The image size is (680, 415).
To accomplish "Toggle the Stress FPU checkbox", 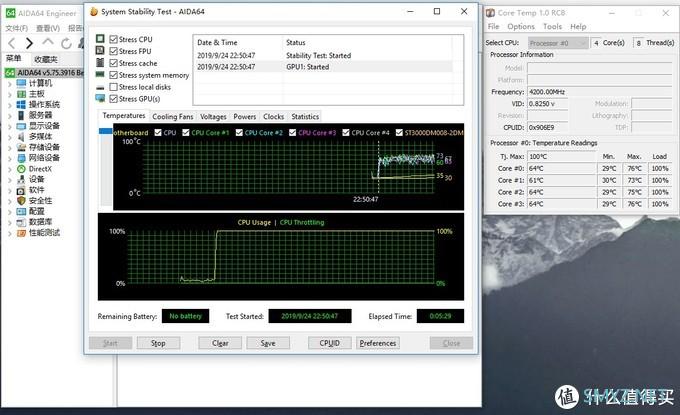I will [x=114, y=51].
